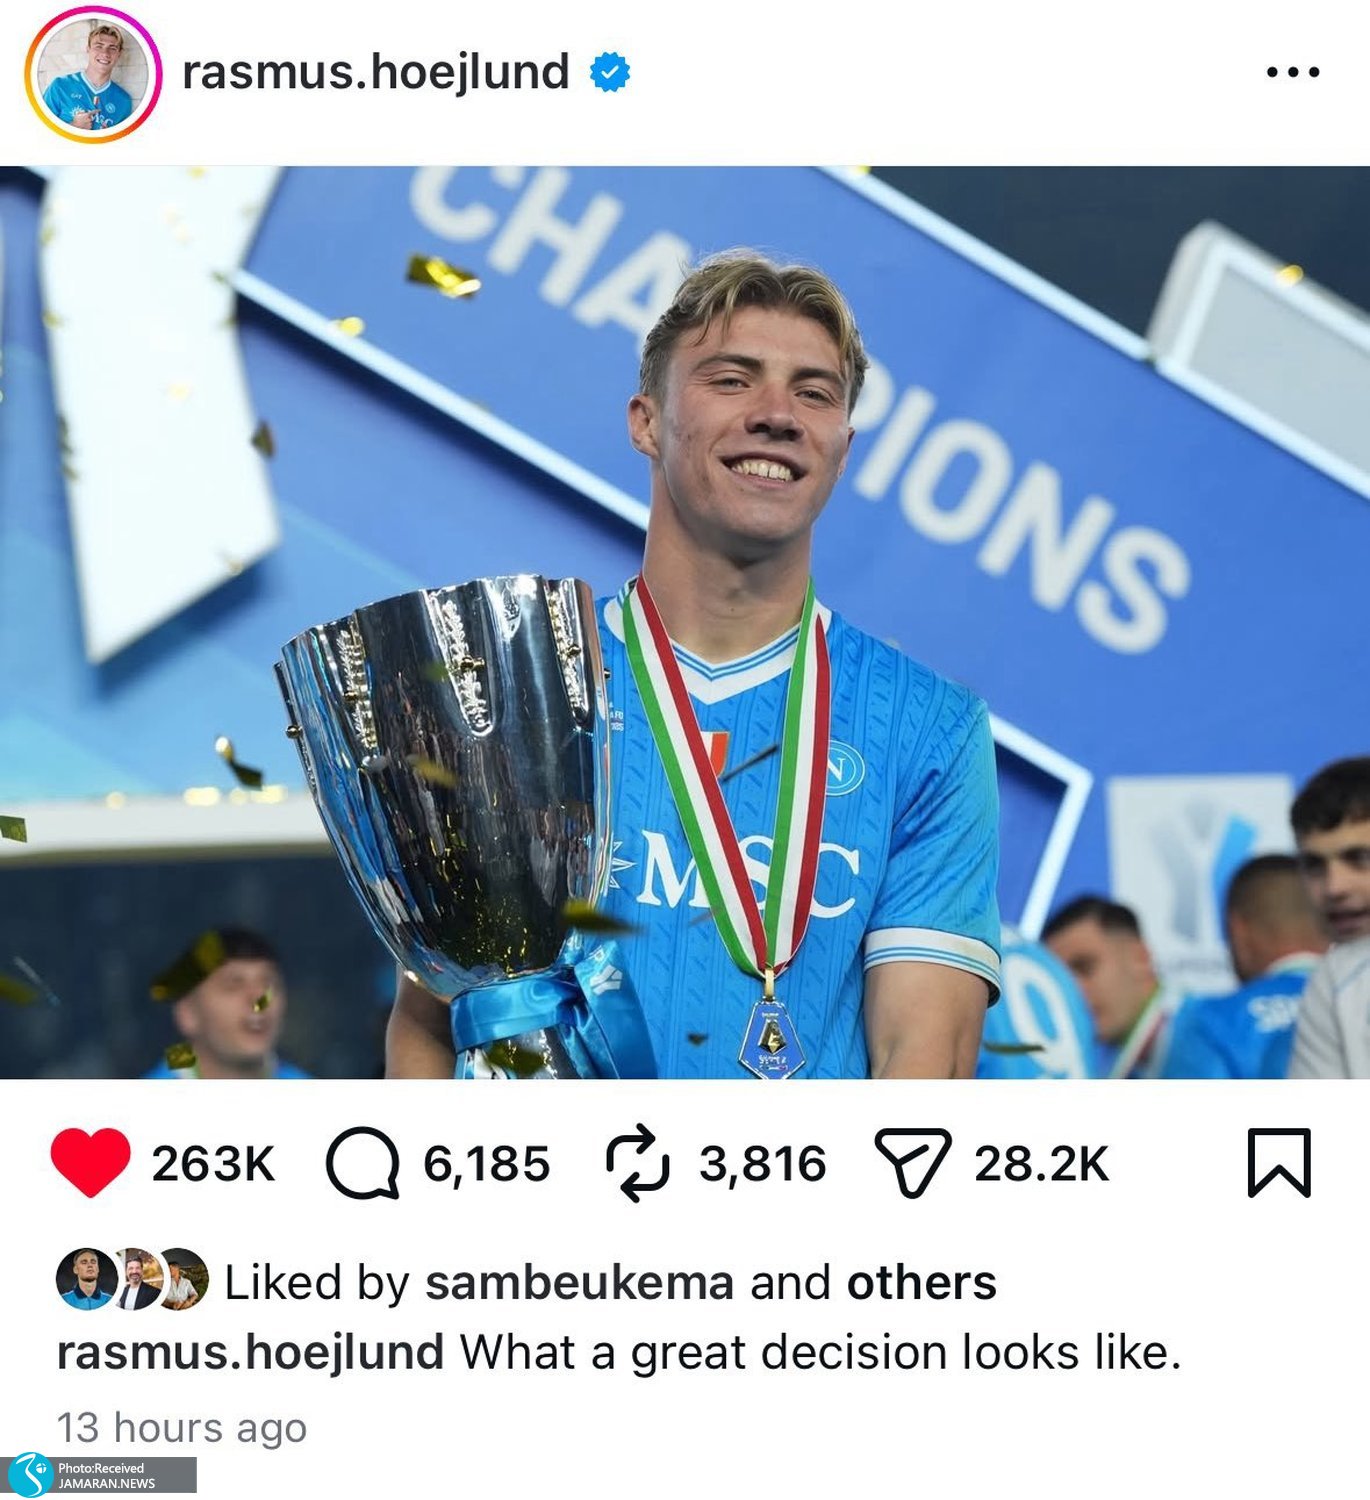Save post with the bookmark icon

tap(1279, 1162)
